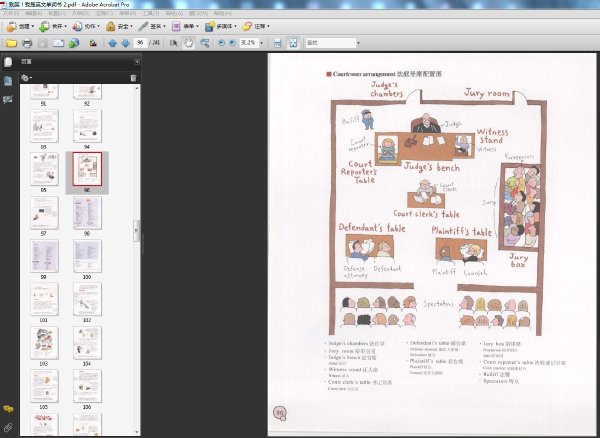Select page 101 thumbnail
The image size is (600, 438).
(44, 299)
